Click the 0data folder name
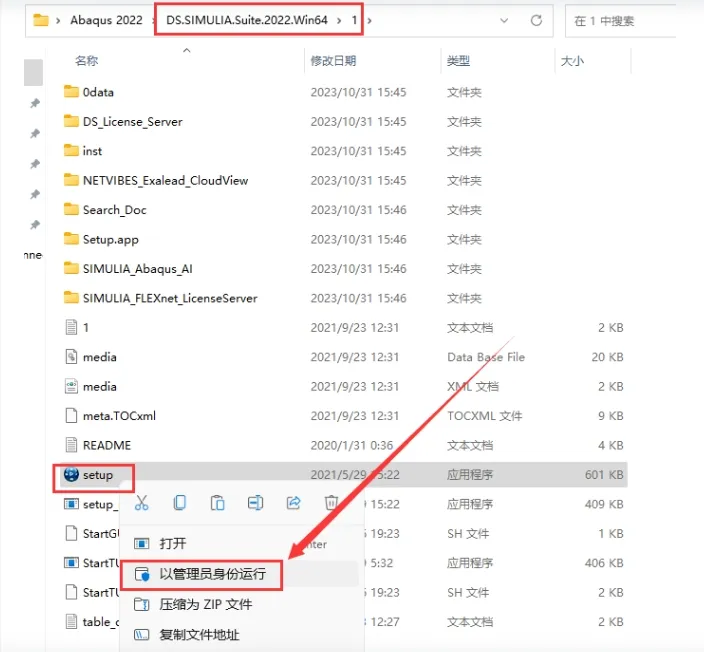Image resolution: width=704 pixels, height=652 pixels. click(98, 92)
